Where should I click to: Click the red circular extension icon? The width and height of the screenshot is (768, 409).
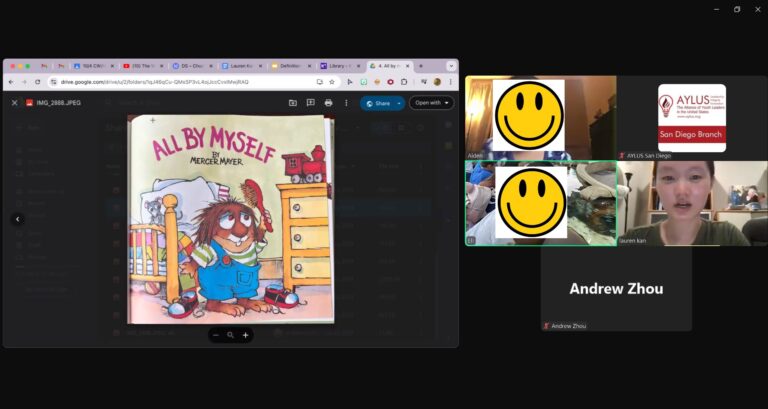pos(390,82)
